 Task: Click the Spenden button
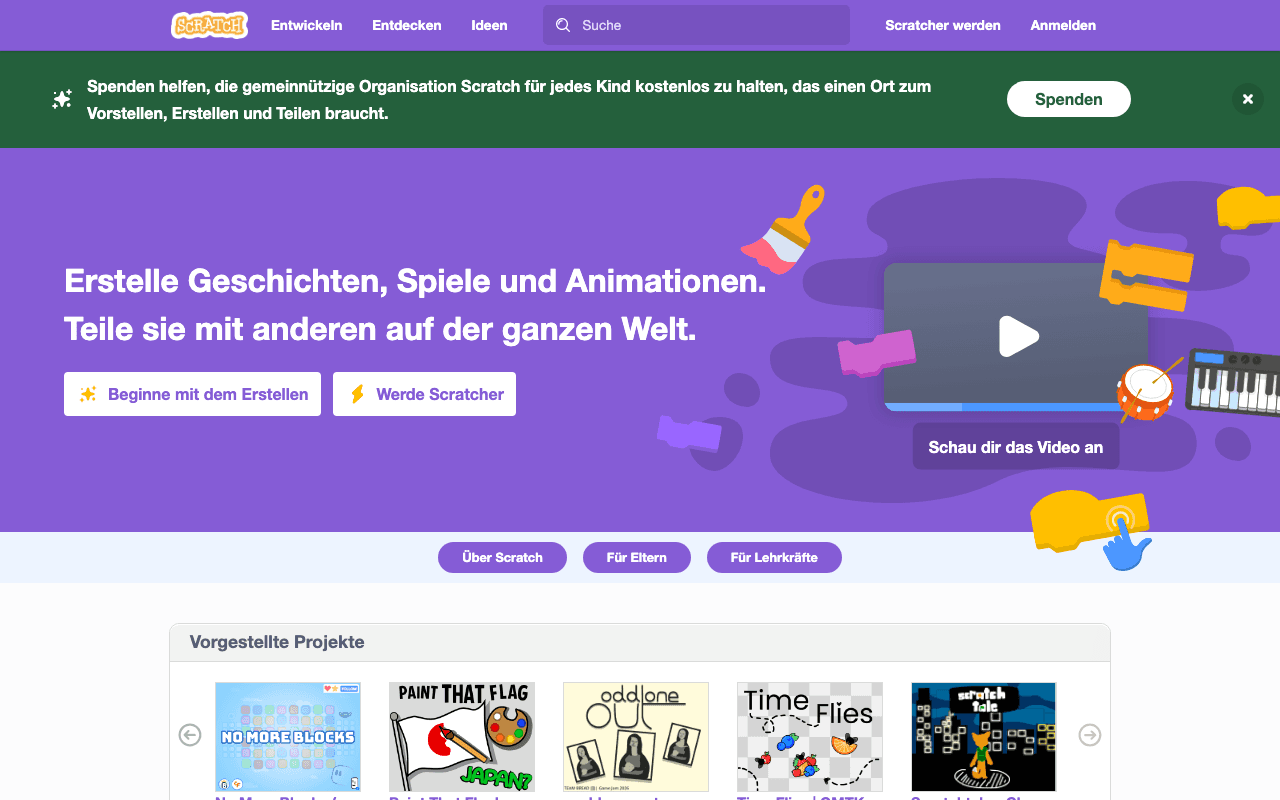(x=1069, y=99)
